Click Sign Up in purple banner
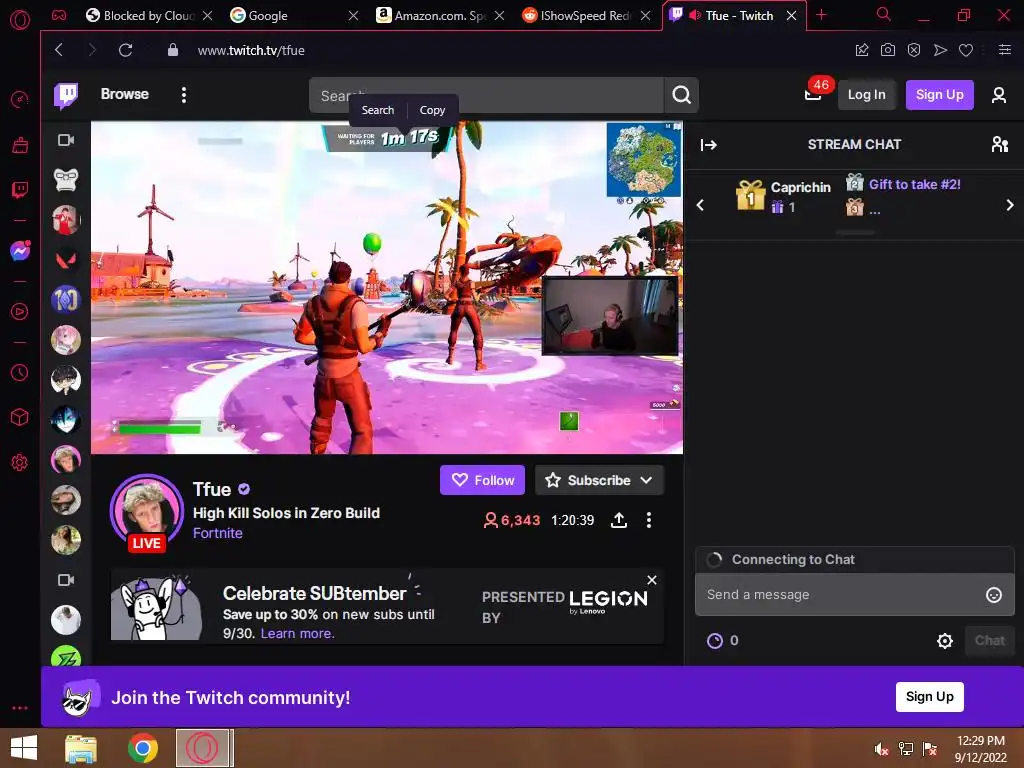1024x768 pixels. [929, 697]
